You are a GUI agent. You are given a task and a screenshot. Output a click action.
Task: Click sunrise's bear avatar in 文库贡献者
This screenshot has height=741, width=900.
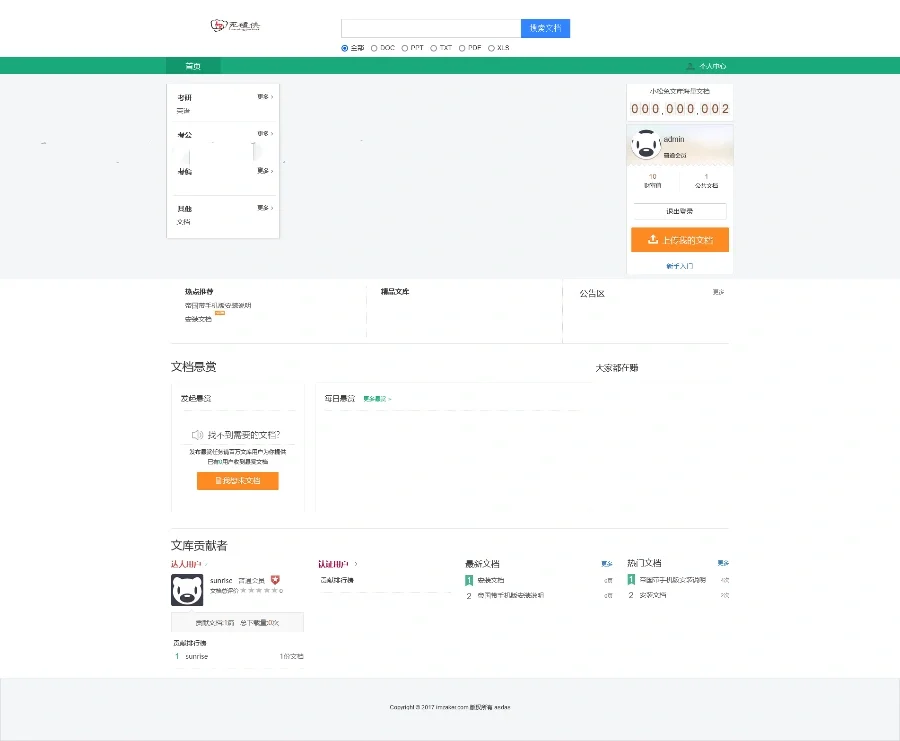[x=187, y=590]
